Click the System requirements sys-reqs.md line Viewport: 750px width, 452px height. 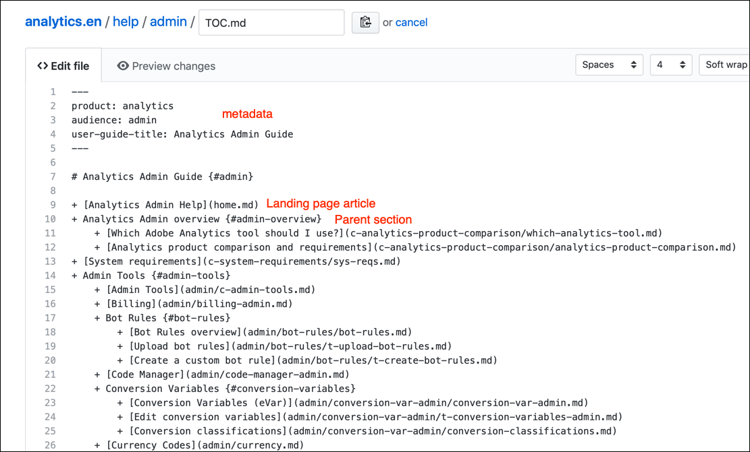(x=236, y=261)
